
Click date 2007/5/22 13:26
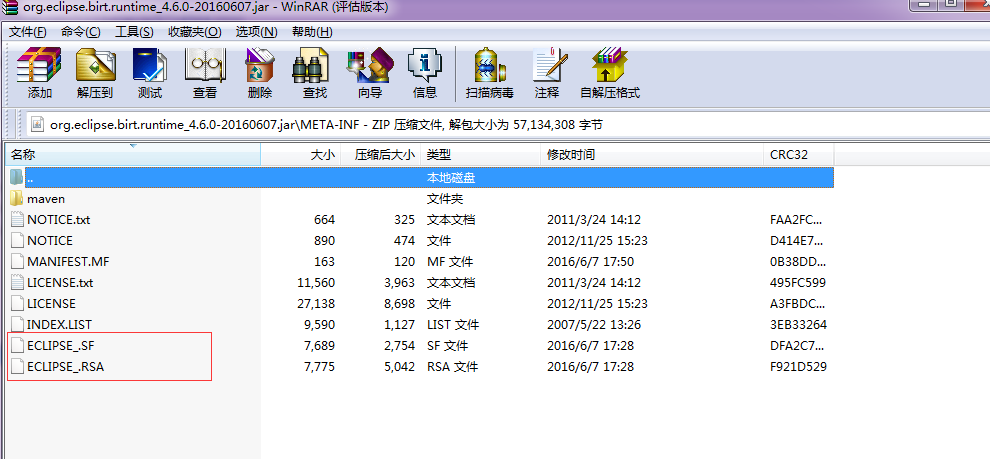(x=593, y=325)
